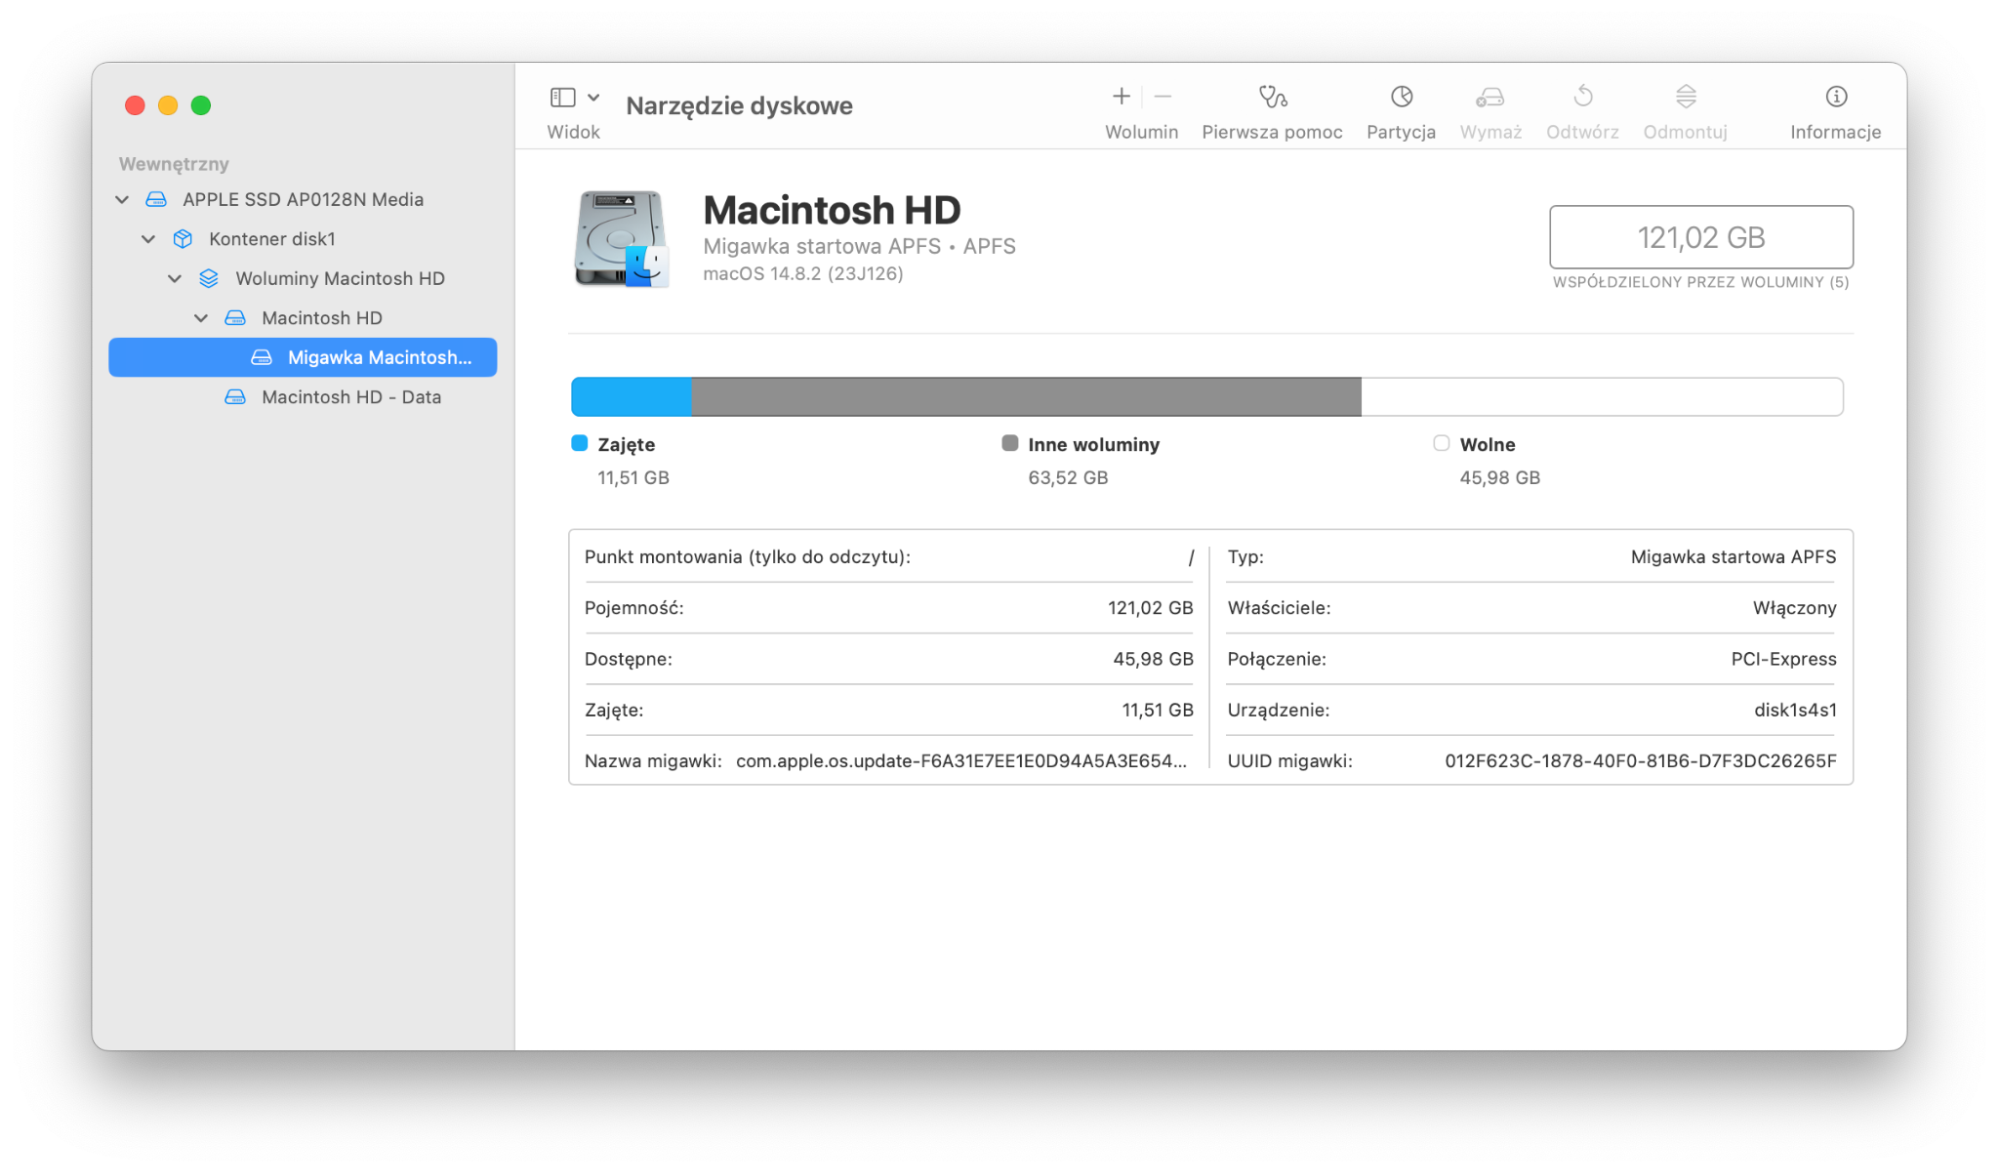The height and width of the screenshot is (1173, 1999).
Task: Remove volume with the minus icon
Action: [1162, 96]
